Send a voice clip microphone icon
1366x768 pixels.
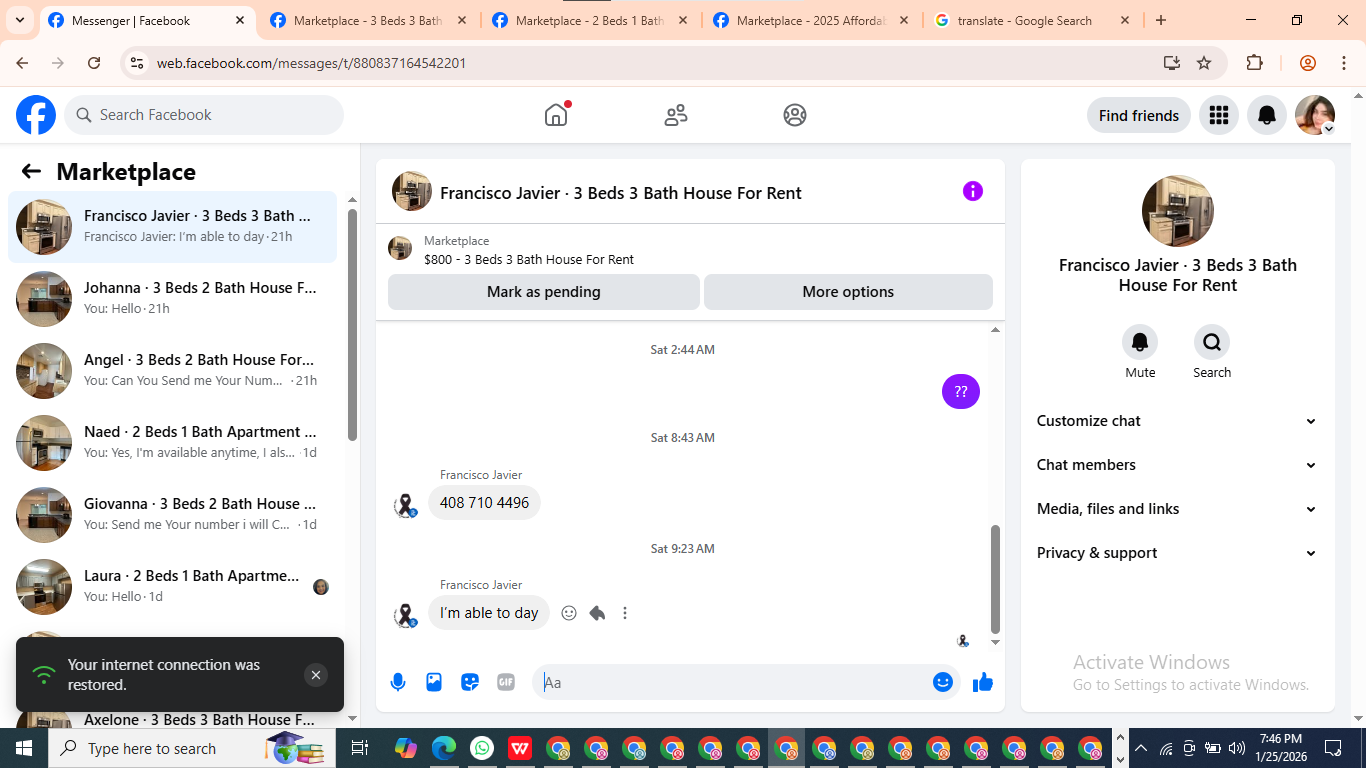click(x=398, y=682)
